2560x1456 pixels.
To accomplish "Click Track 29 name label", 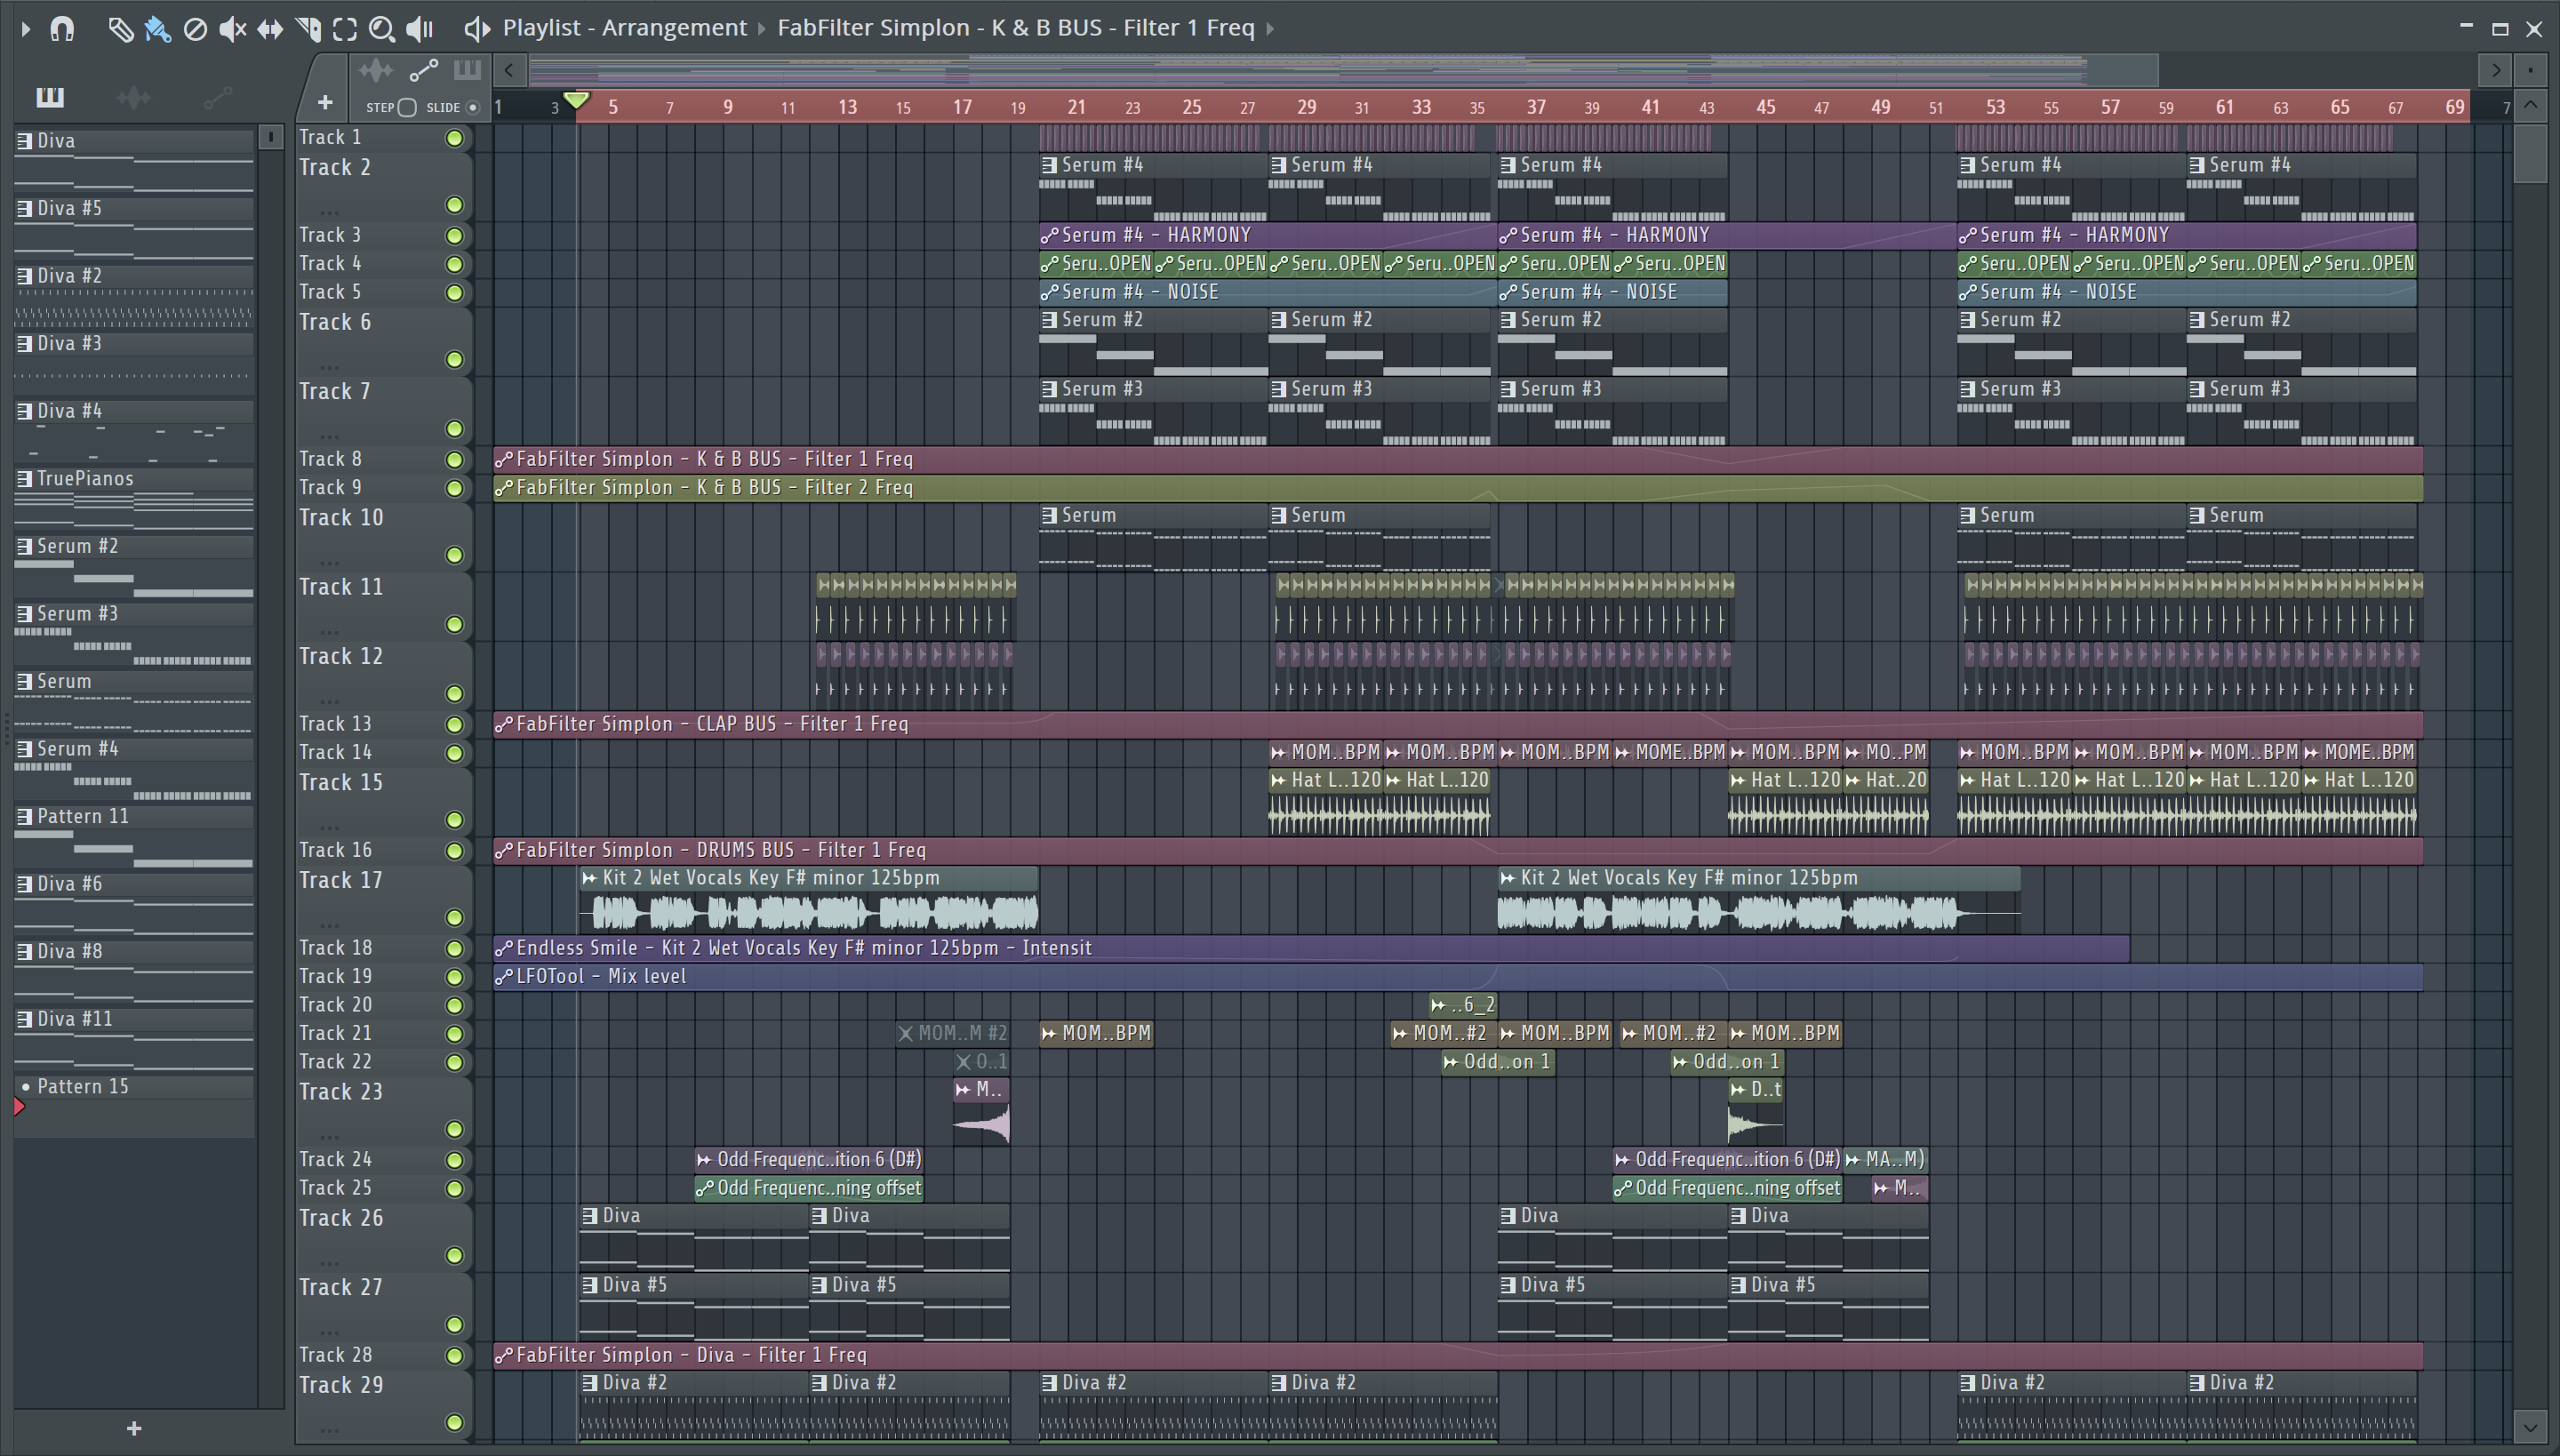I will [341, 1386].
